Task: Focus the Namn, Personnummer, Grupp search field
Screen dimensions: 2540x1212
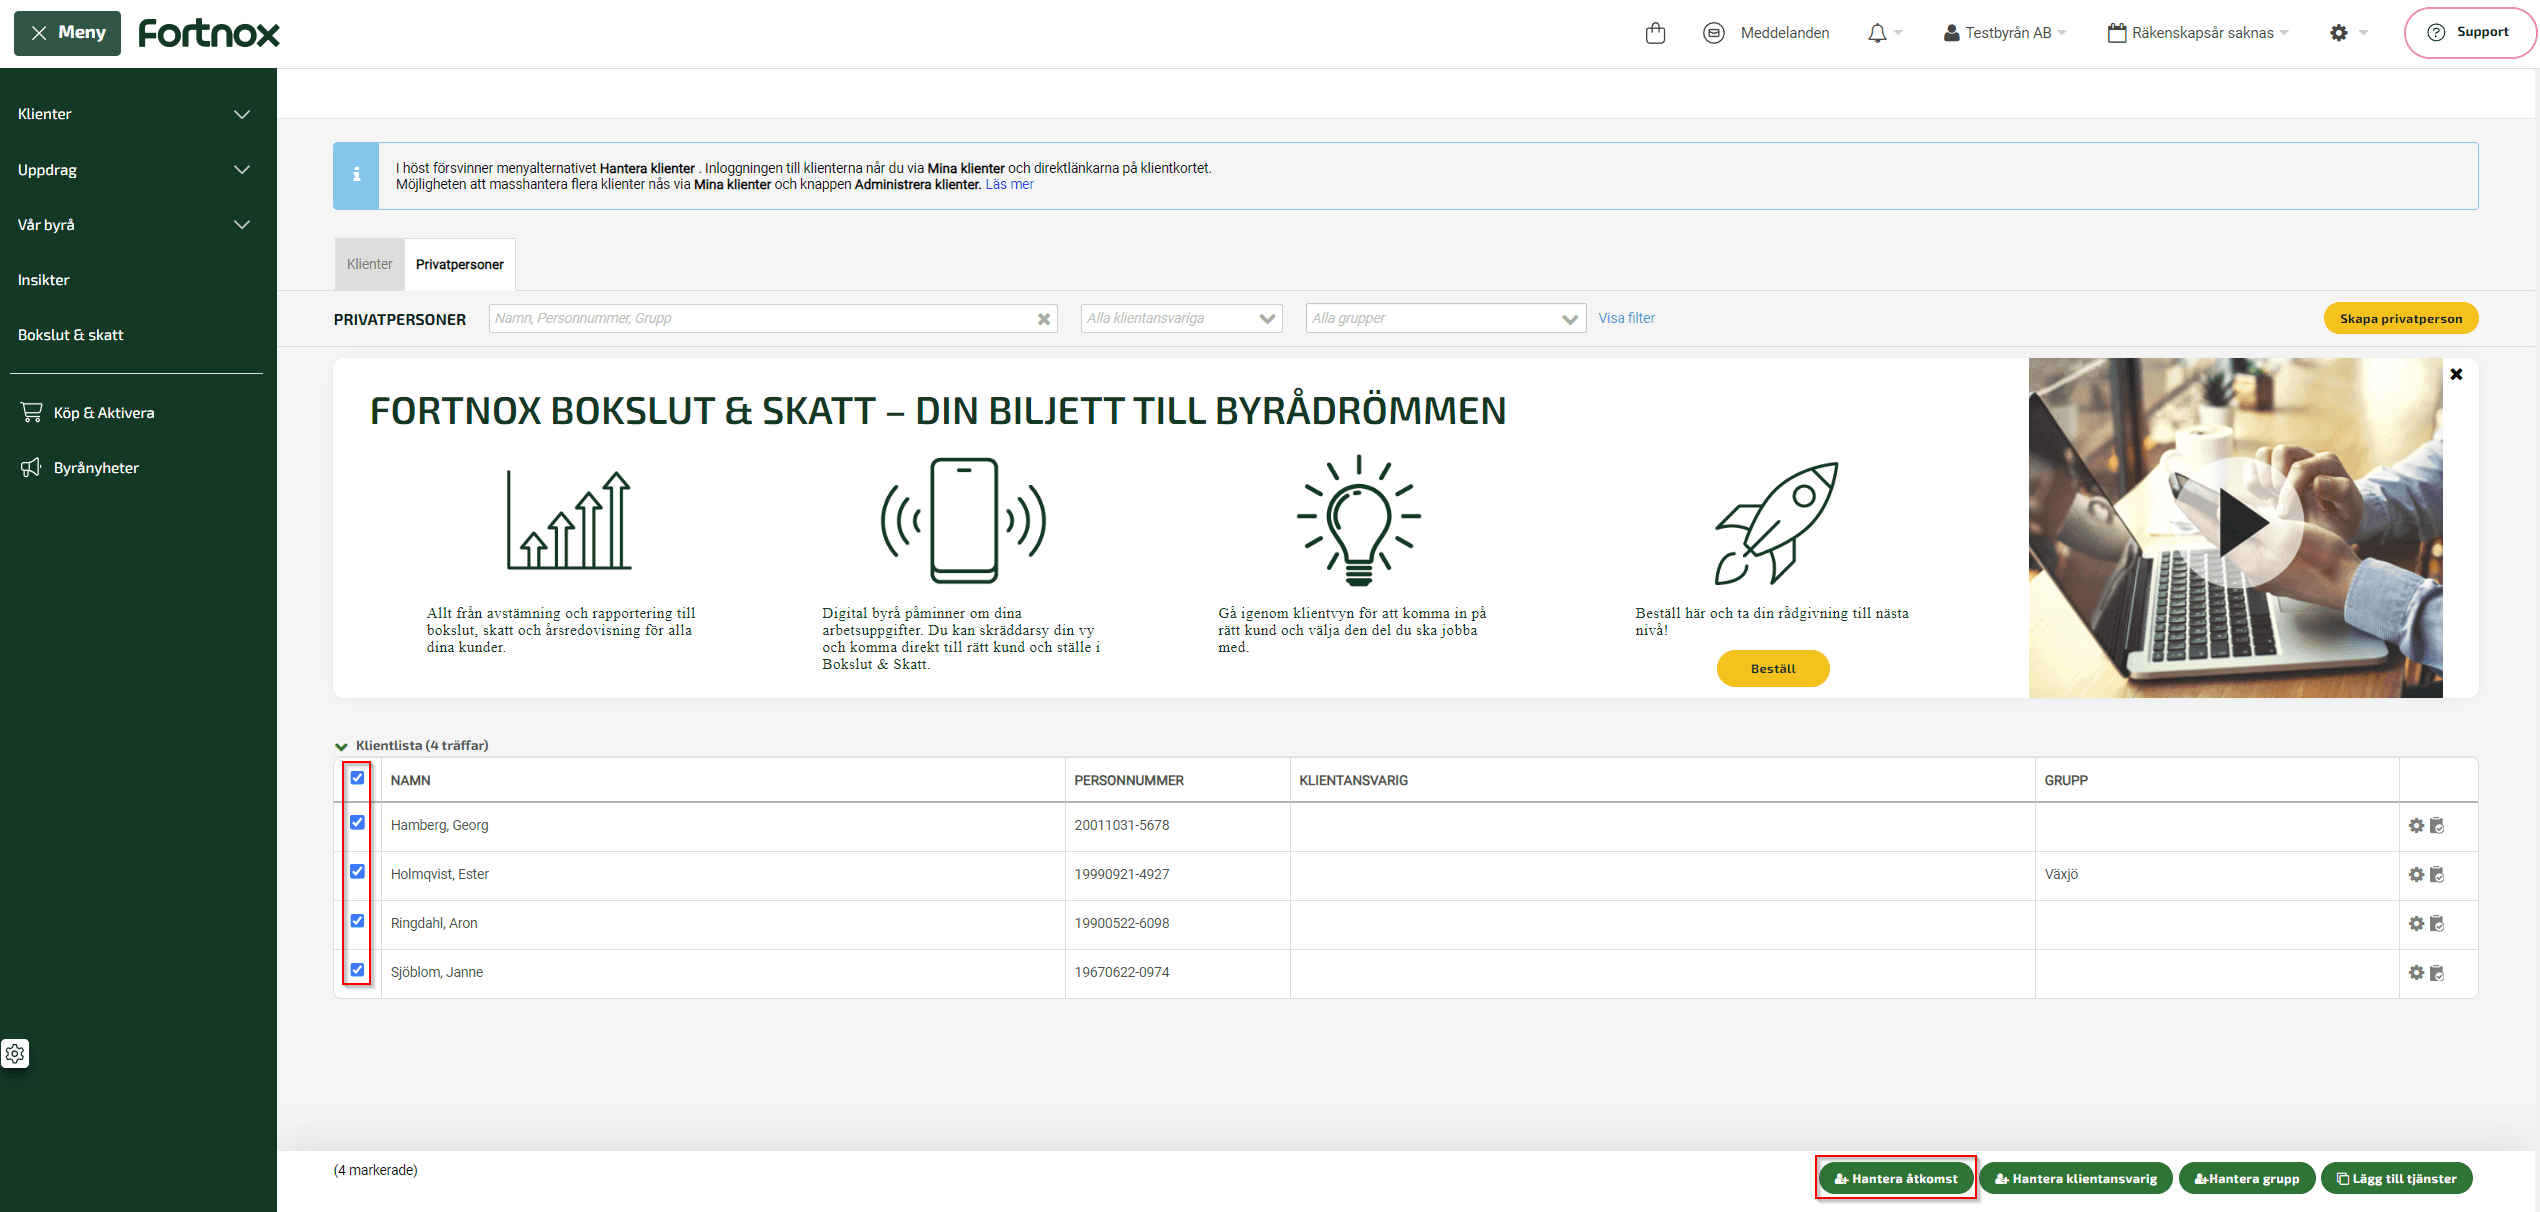Action: tap(772, 319)
